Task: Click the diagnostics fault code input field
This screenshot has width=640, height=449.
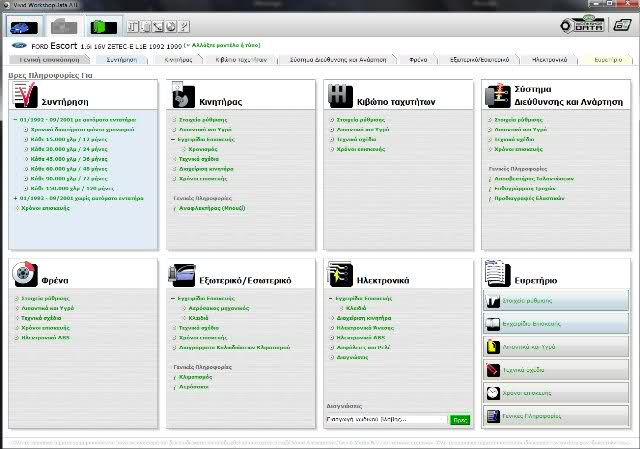Action: pos(387,421)
